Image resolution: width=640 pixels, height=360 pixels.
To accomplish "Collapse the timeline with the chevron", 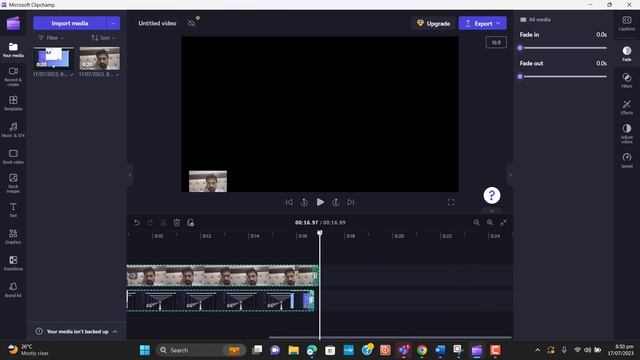I will (492, 211).
